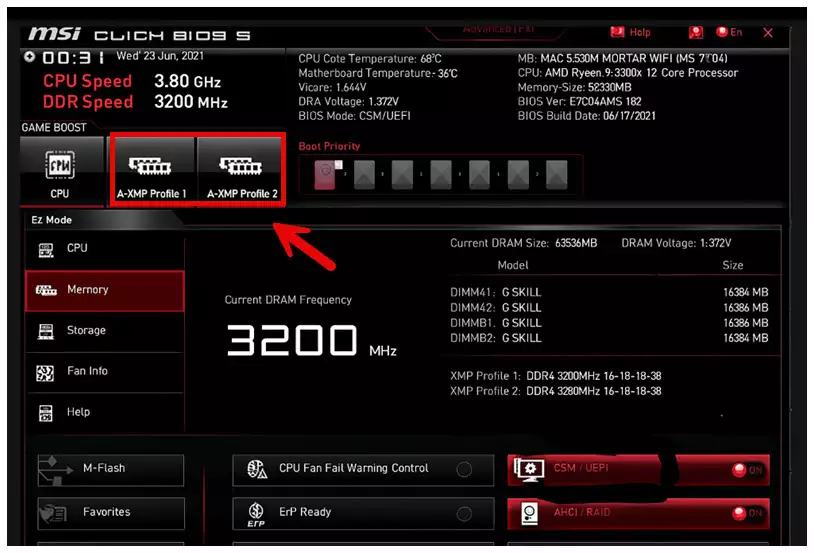This screenshot has height=553, width=814.
Task: Select first boot priority device
Action: coord(326,174)
